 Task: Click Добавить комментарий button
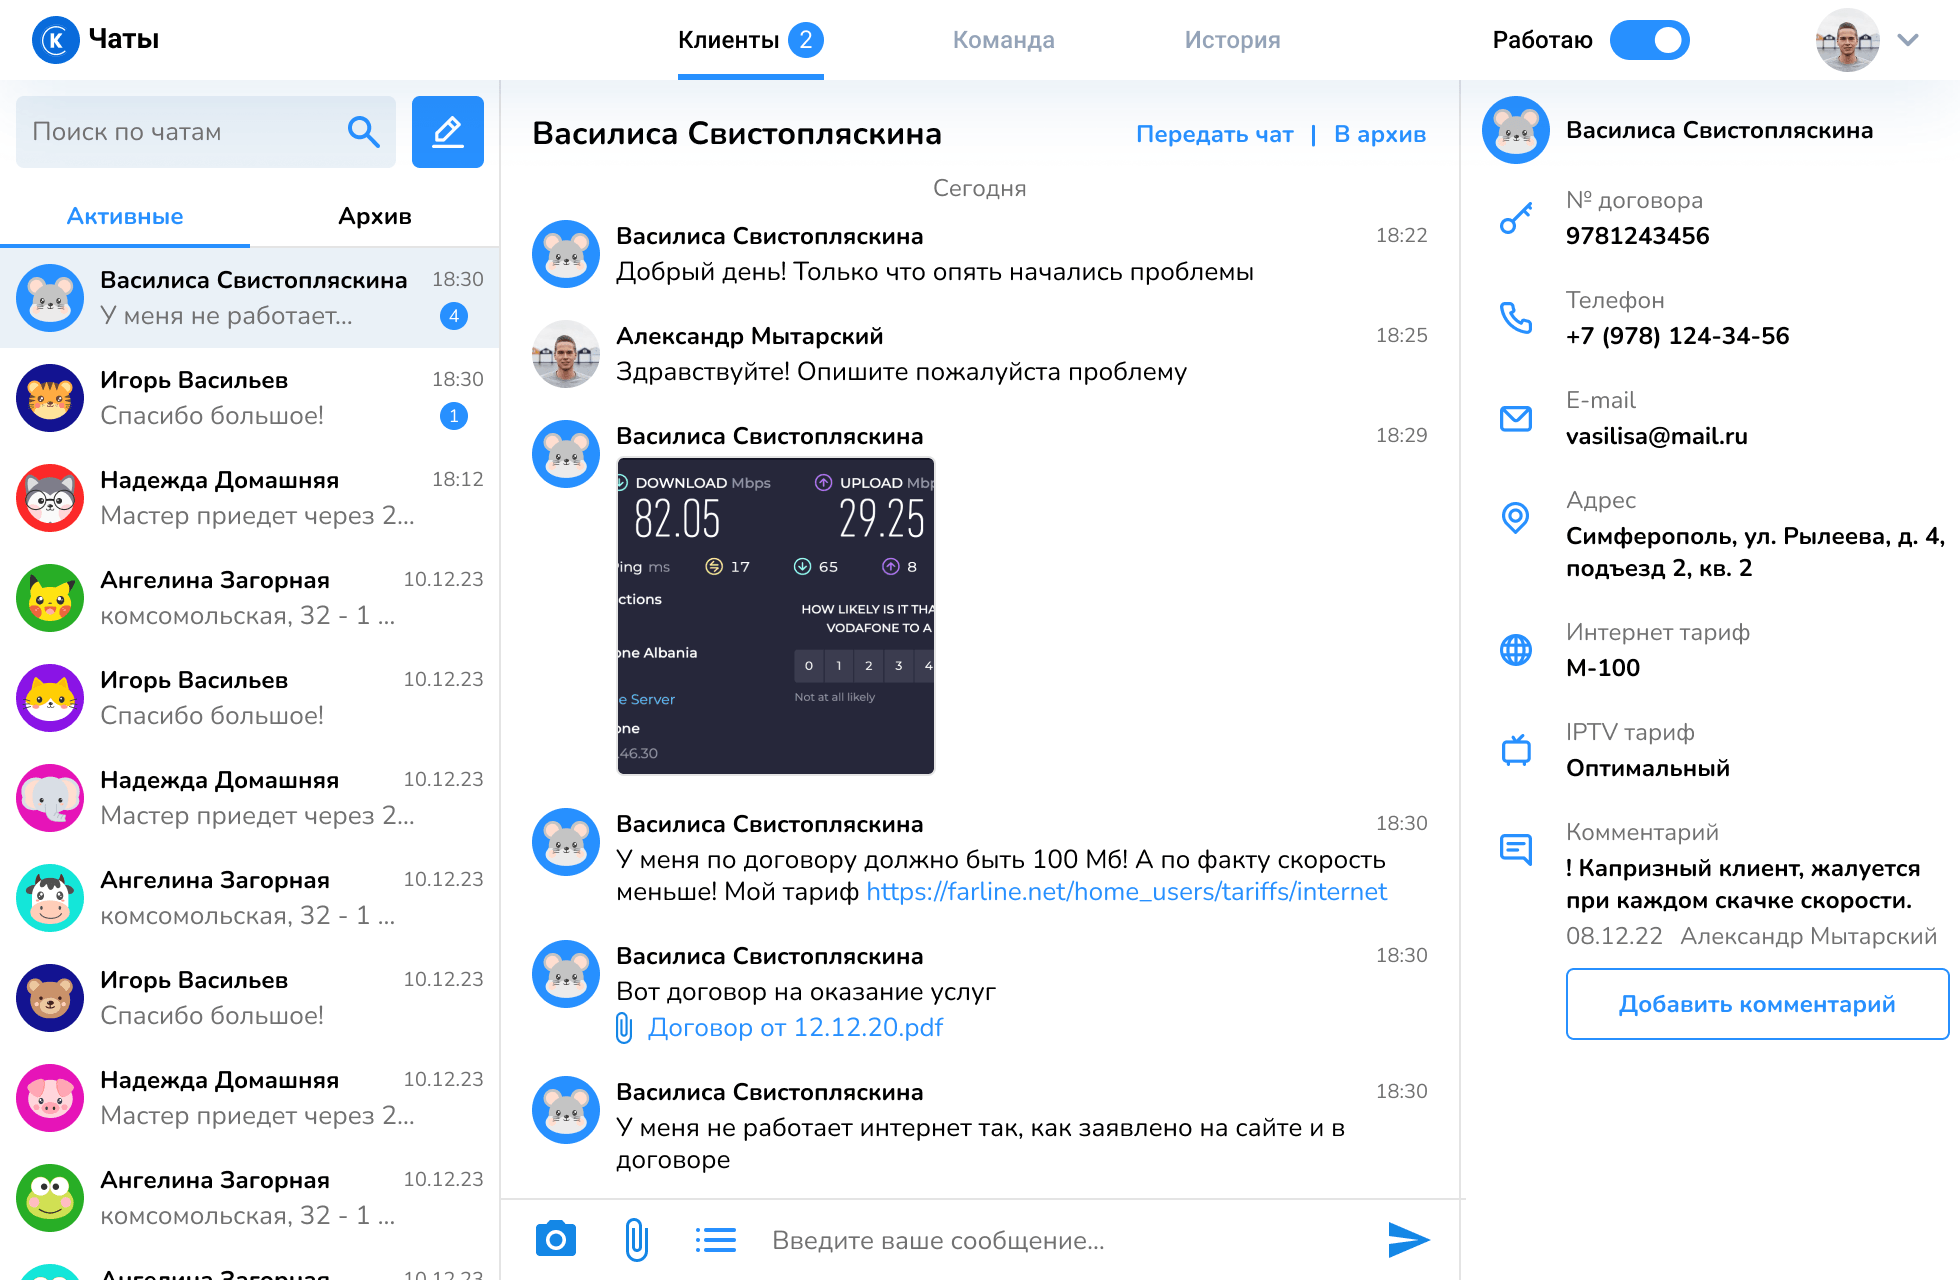[x=1757, y=1004]
